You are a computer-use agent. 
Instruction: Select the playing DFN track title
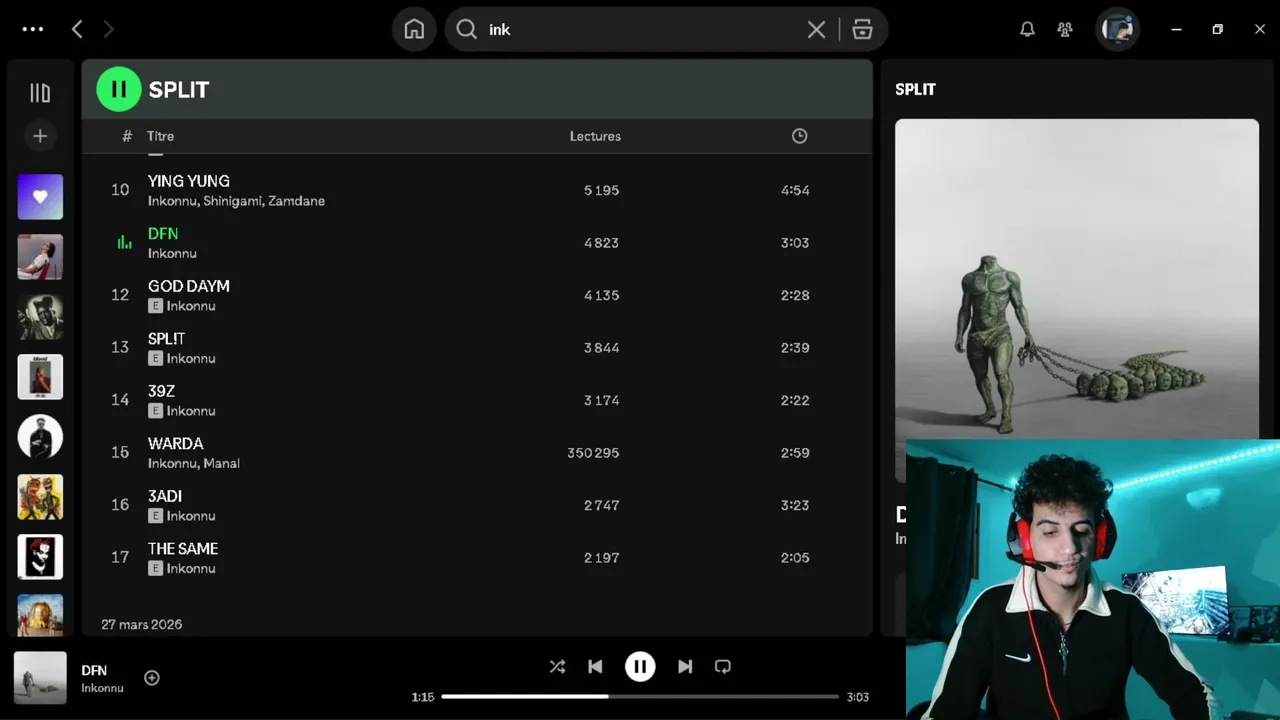163,234
